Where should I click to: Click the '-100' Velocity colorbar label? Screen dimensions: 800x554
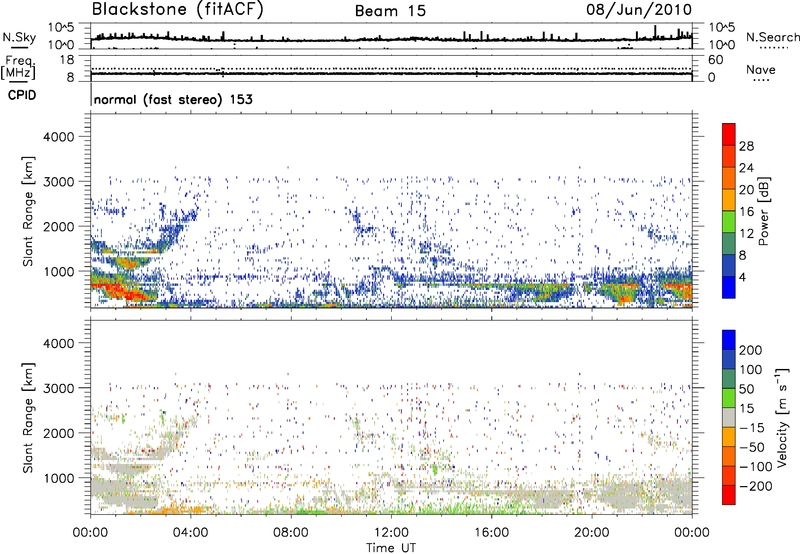(x=756, y=467)
